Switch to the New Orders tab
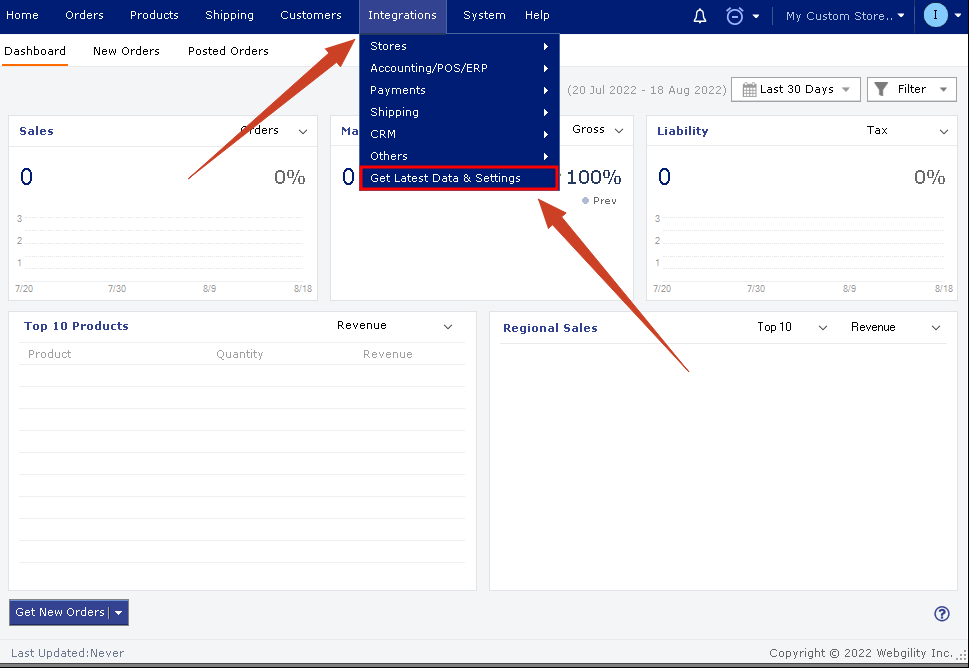 pos(126,51)
